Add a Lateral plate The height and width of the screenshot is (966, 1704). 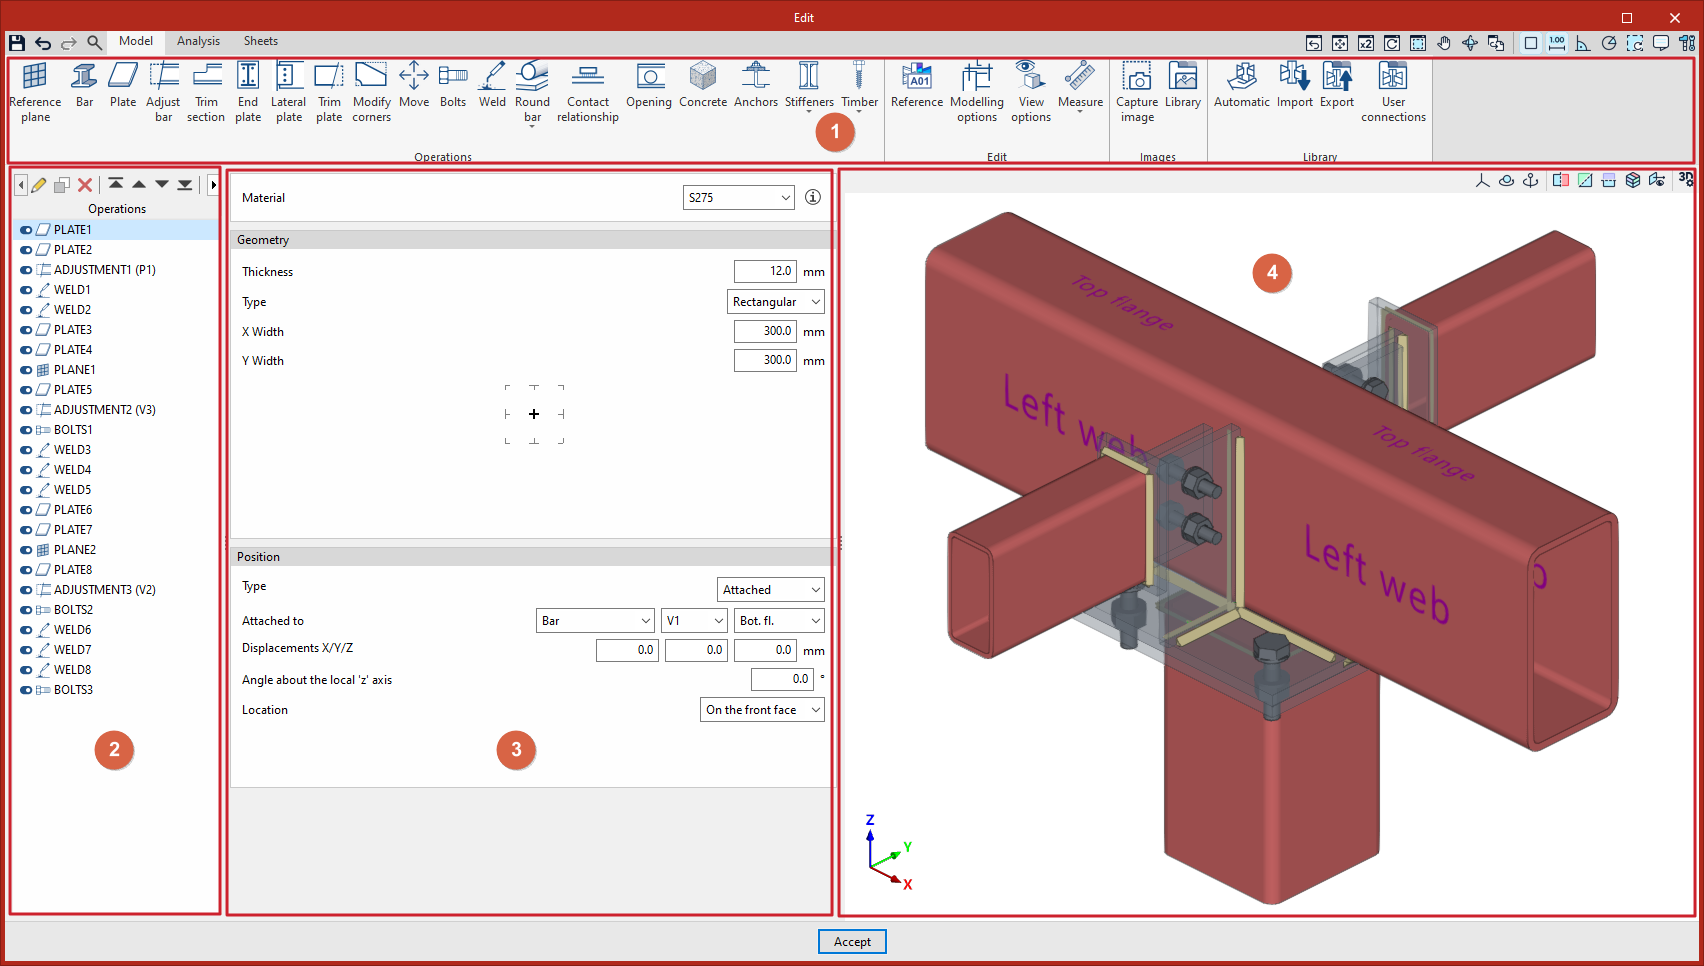(x=289, y=92)
